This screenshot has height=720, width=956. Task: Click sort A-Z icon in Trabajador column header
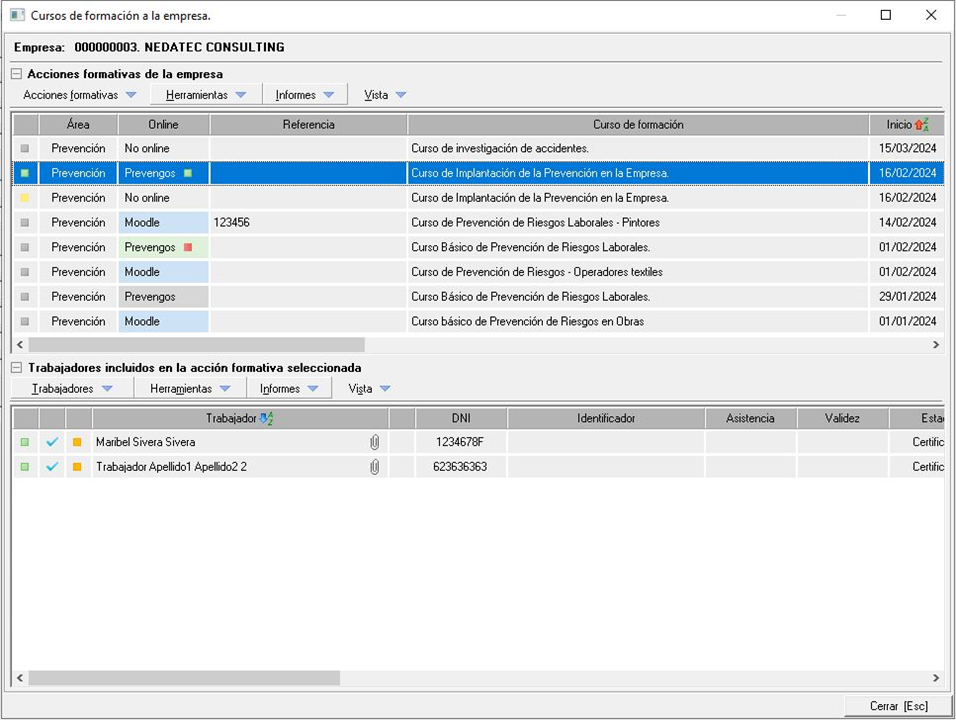tap(266, 418)
